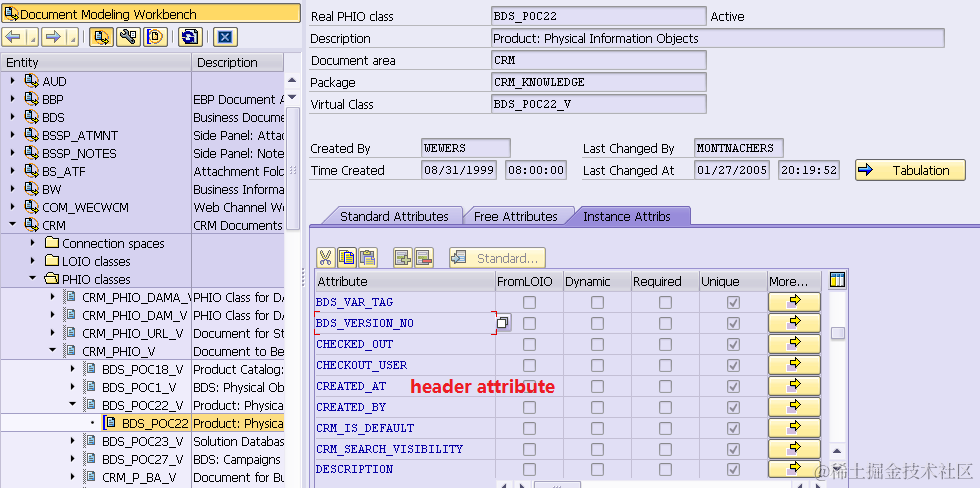Viewport: 980px width, 488px height.
Task: Click the More... column header
Action: coord(795,281)
